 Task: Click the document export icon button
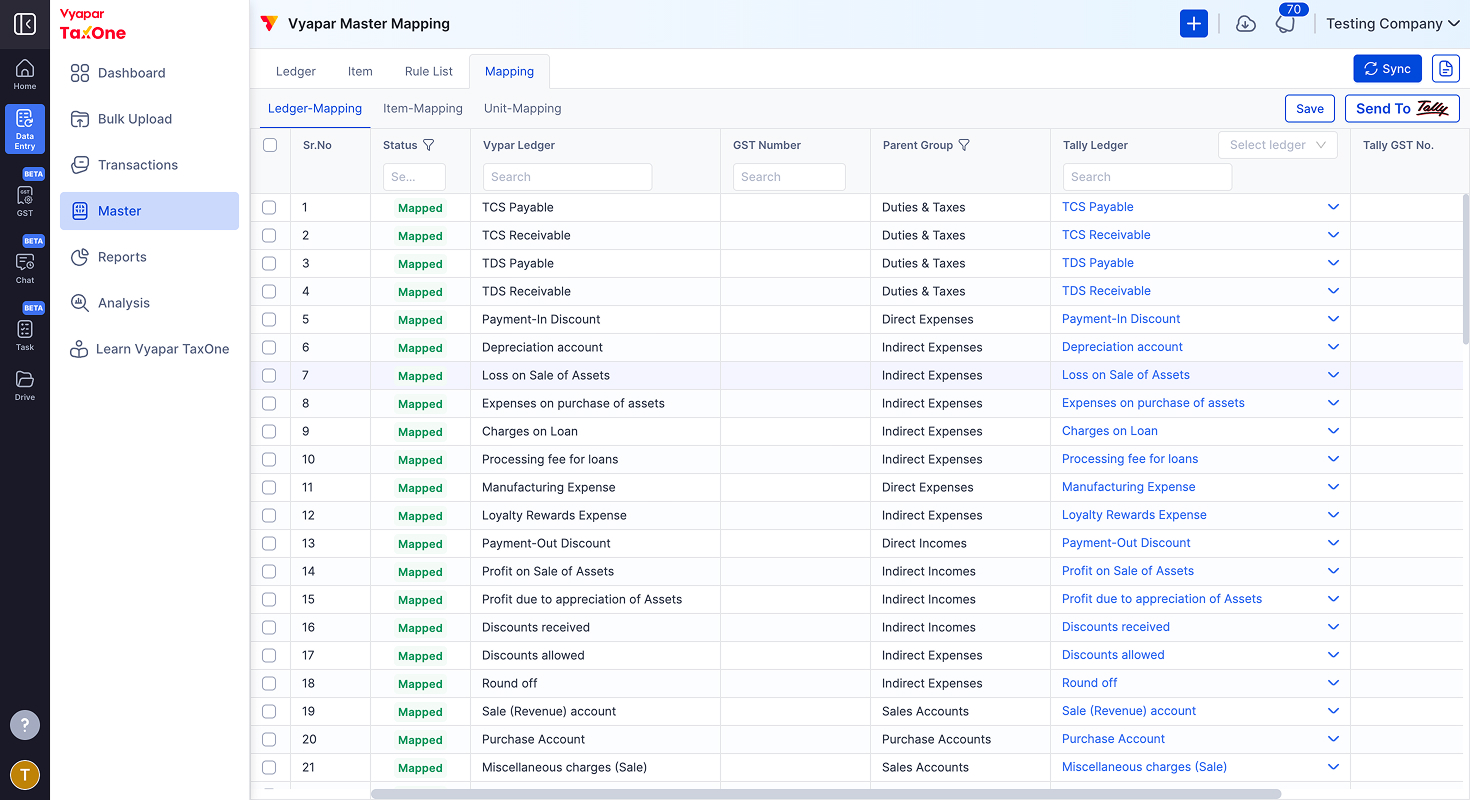(1446, 68)
